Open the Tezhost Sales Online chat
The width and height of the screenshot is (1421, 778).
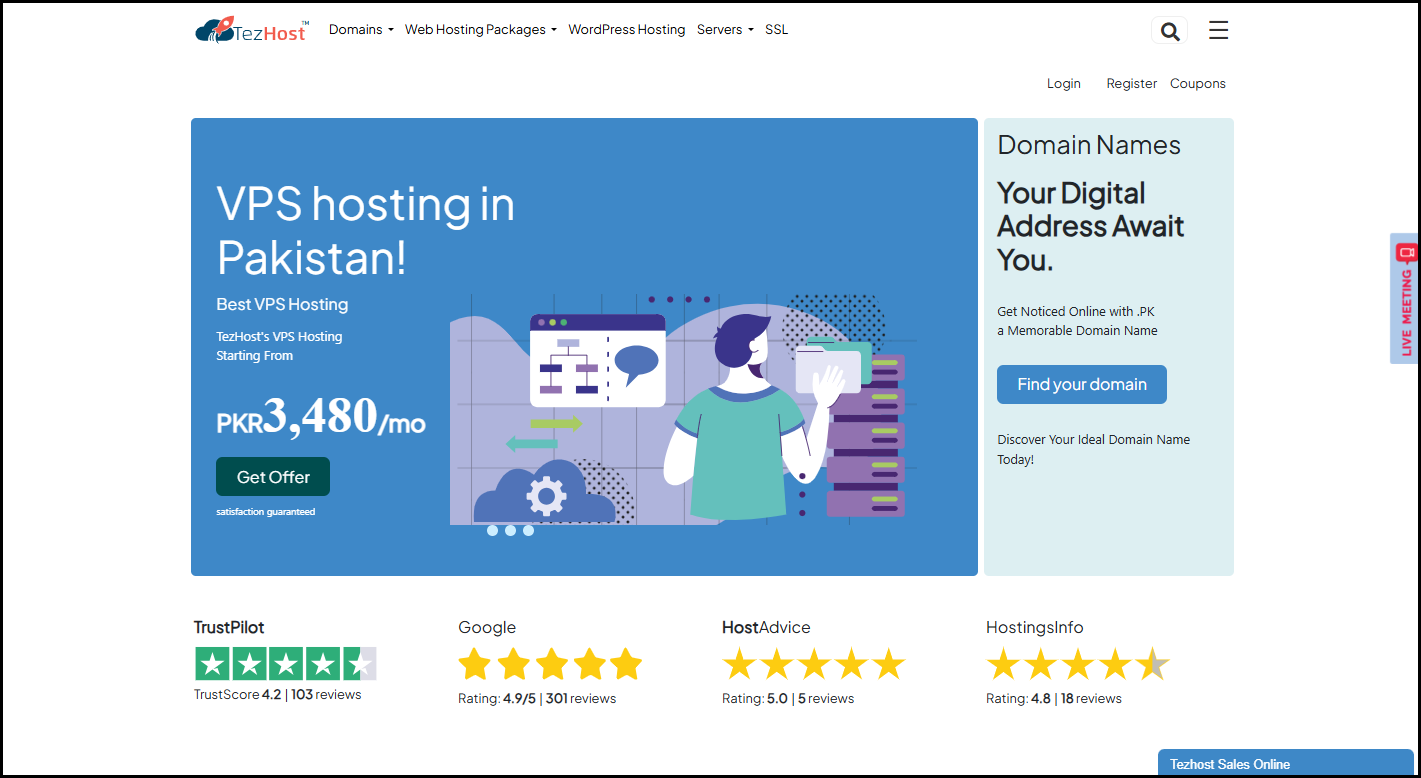tap(1284, 763)
